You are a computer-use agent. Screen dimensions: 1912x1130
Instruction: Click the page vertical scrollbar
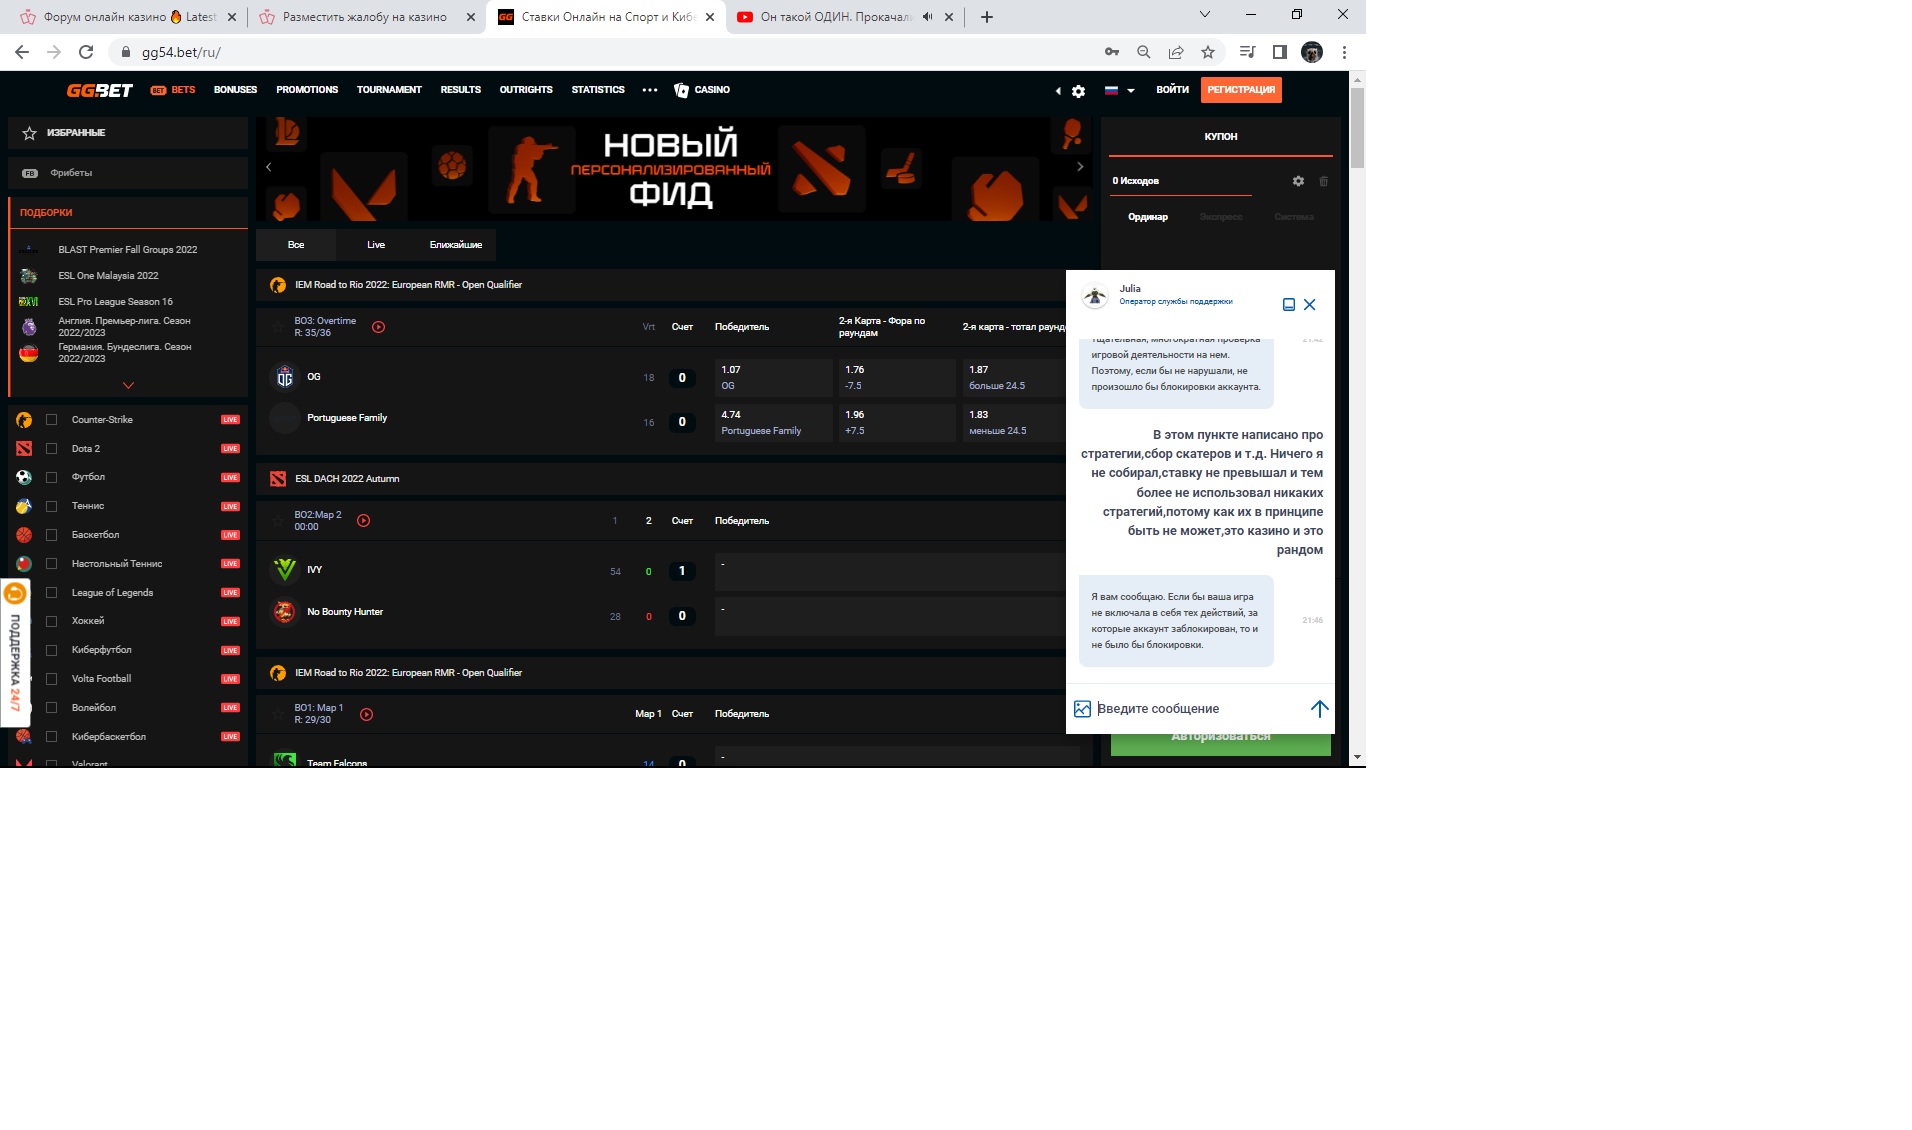pos(1357,128)
